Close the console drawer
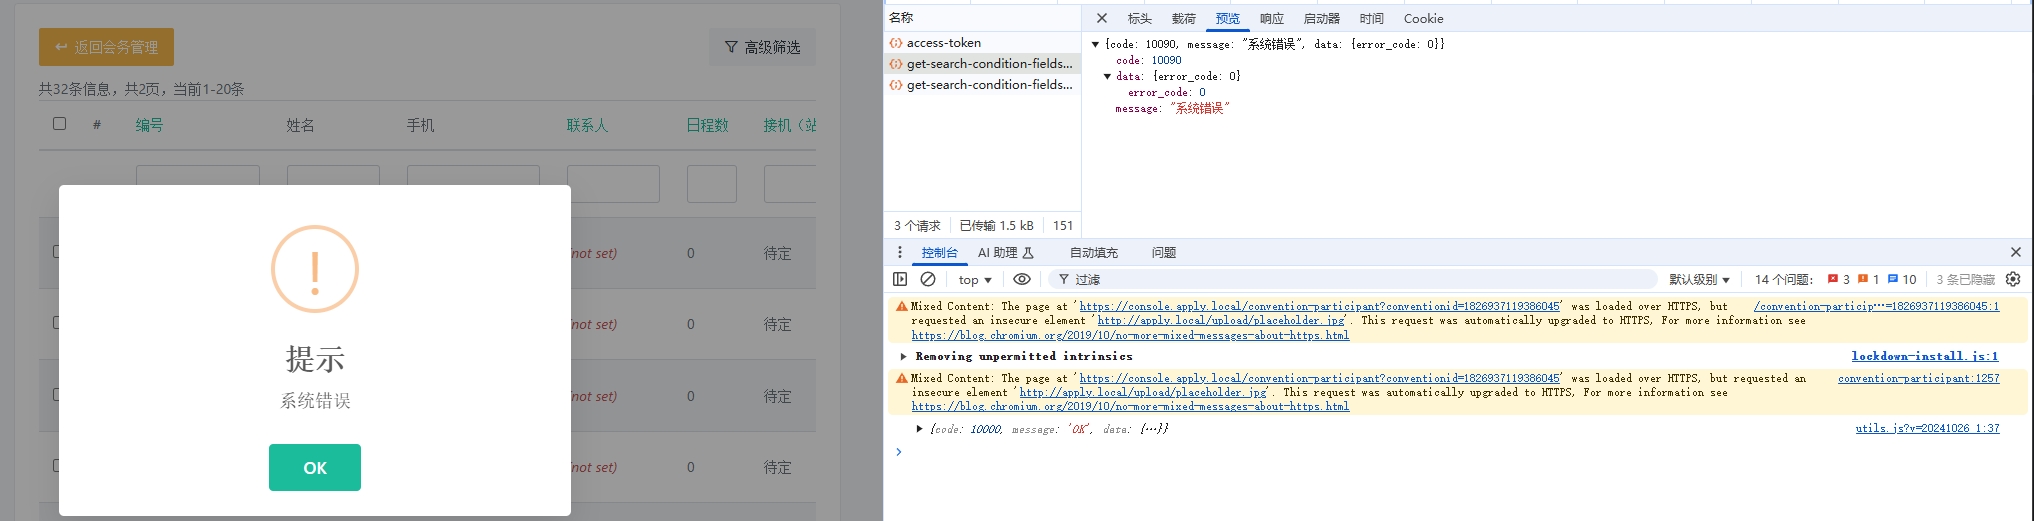The height and width of the screenshot is (521, 2034). click(2015, 253)
